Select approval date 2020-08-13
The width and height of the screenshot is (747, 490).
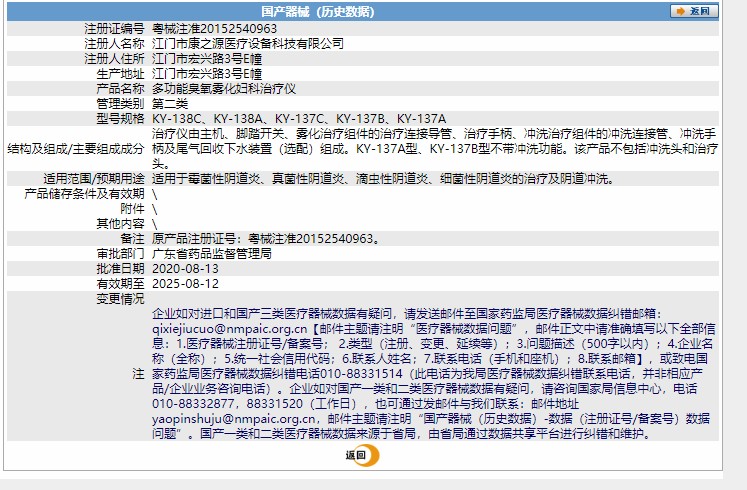(x=185, y=269)
